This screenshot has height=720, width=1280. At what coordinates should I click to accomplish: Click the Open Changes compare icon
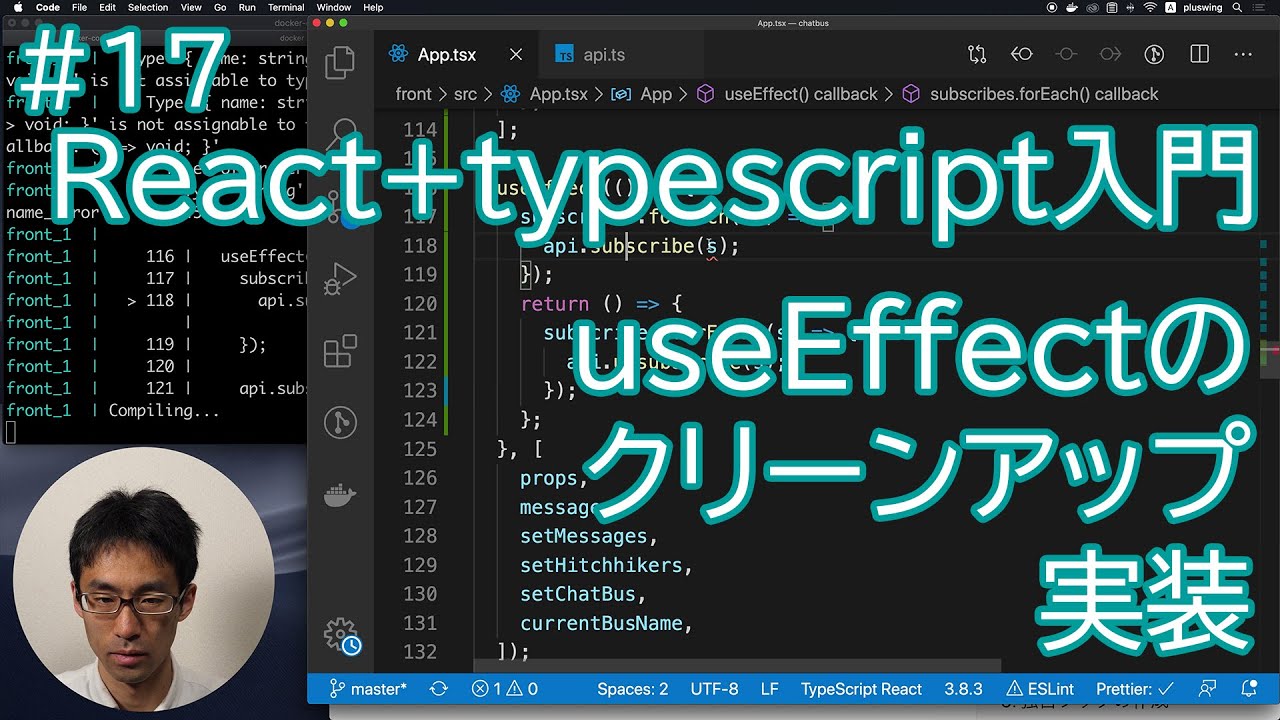(977, 54)
